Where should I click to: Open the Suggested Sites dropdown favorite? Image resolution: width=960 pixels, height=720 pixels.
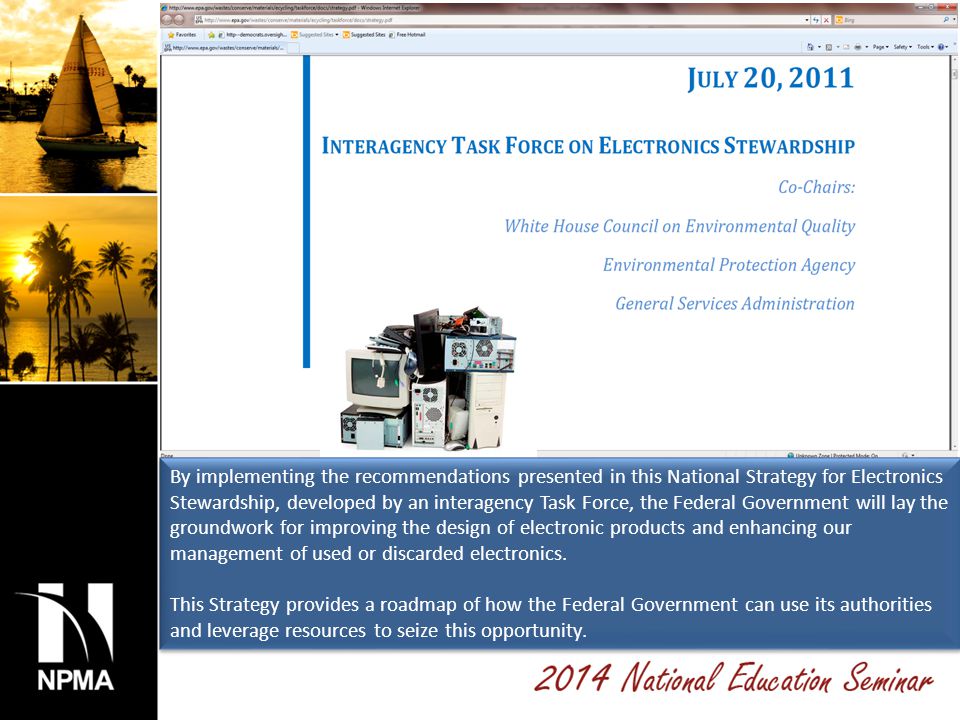click(x=315, y=35)
